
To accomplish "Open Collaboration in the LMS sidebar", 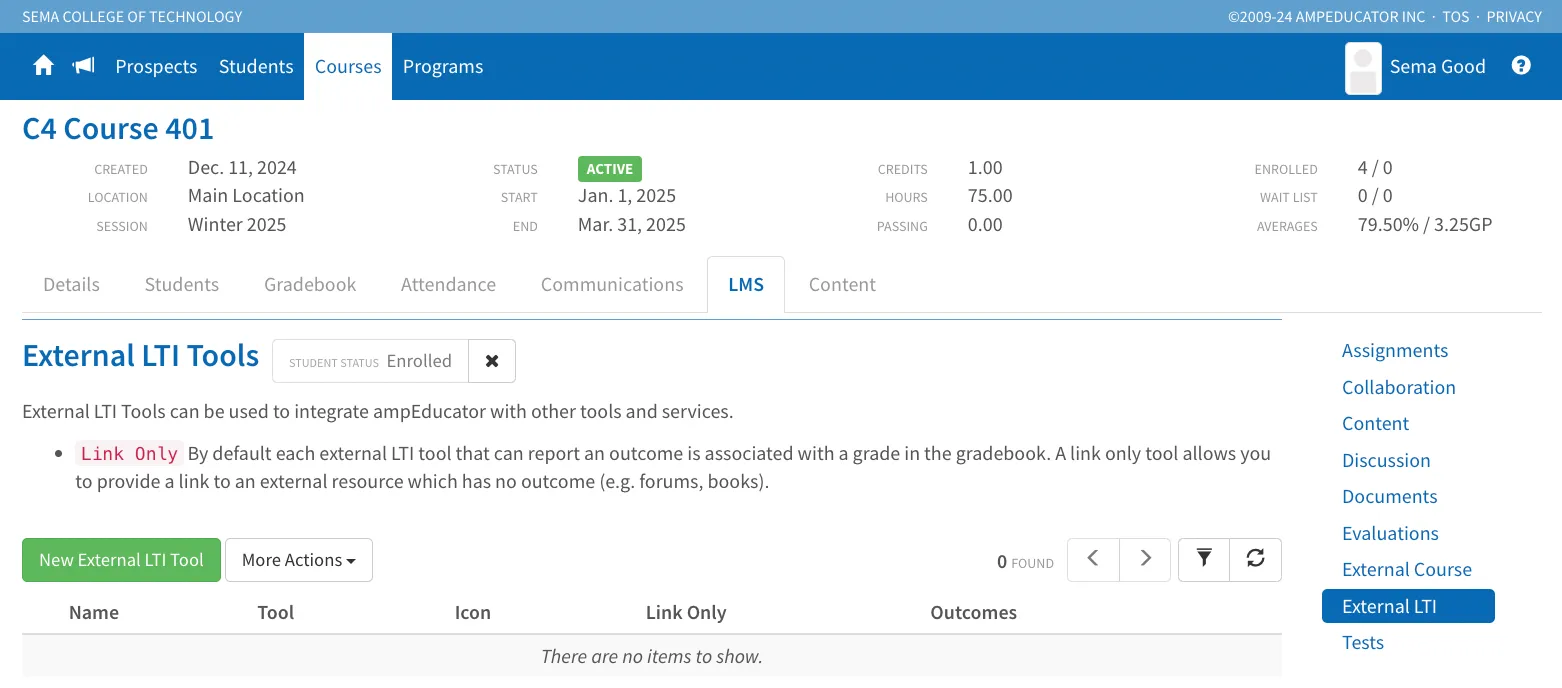I will click(1399, 387).
